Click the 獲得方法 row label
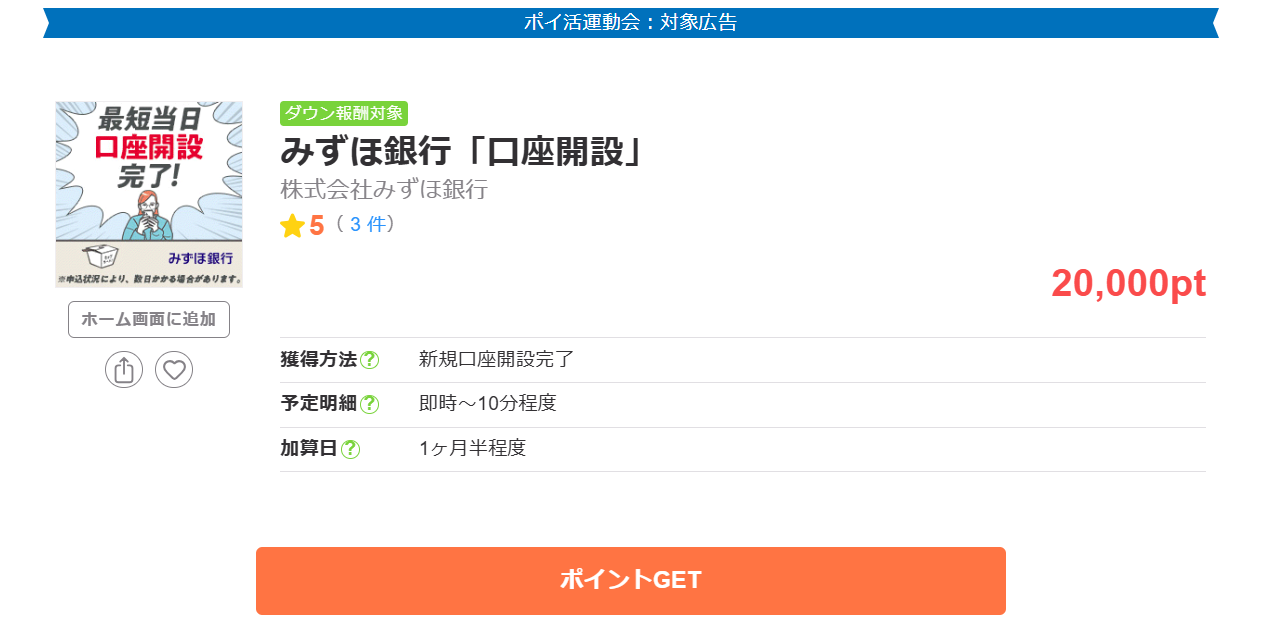Image resolution: width=1265 pixels, height=621 pixels. pos(318,360)
